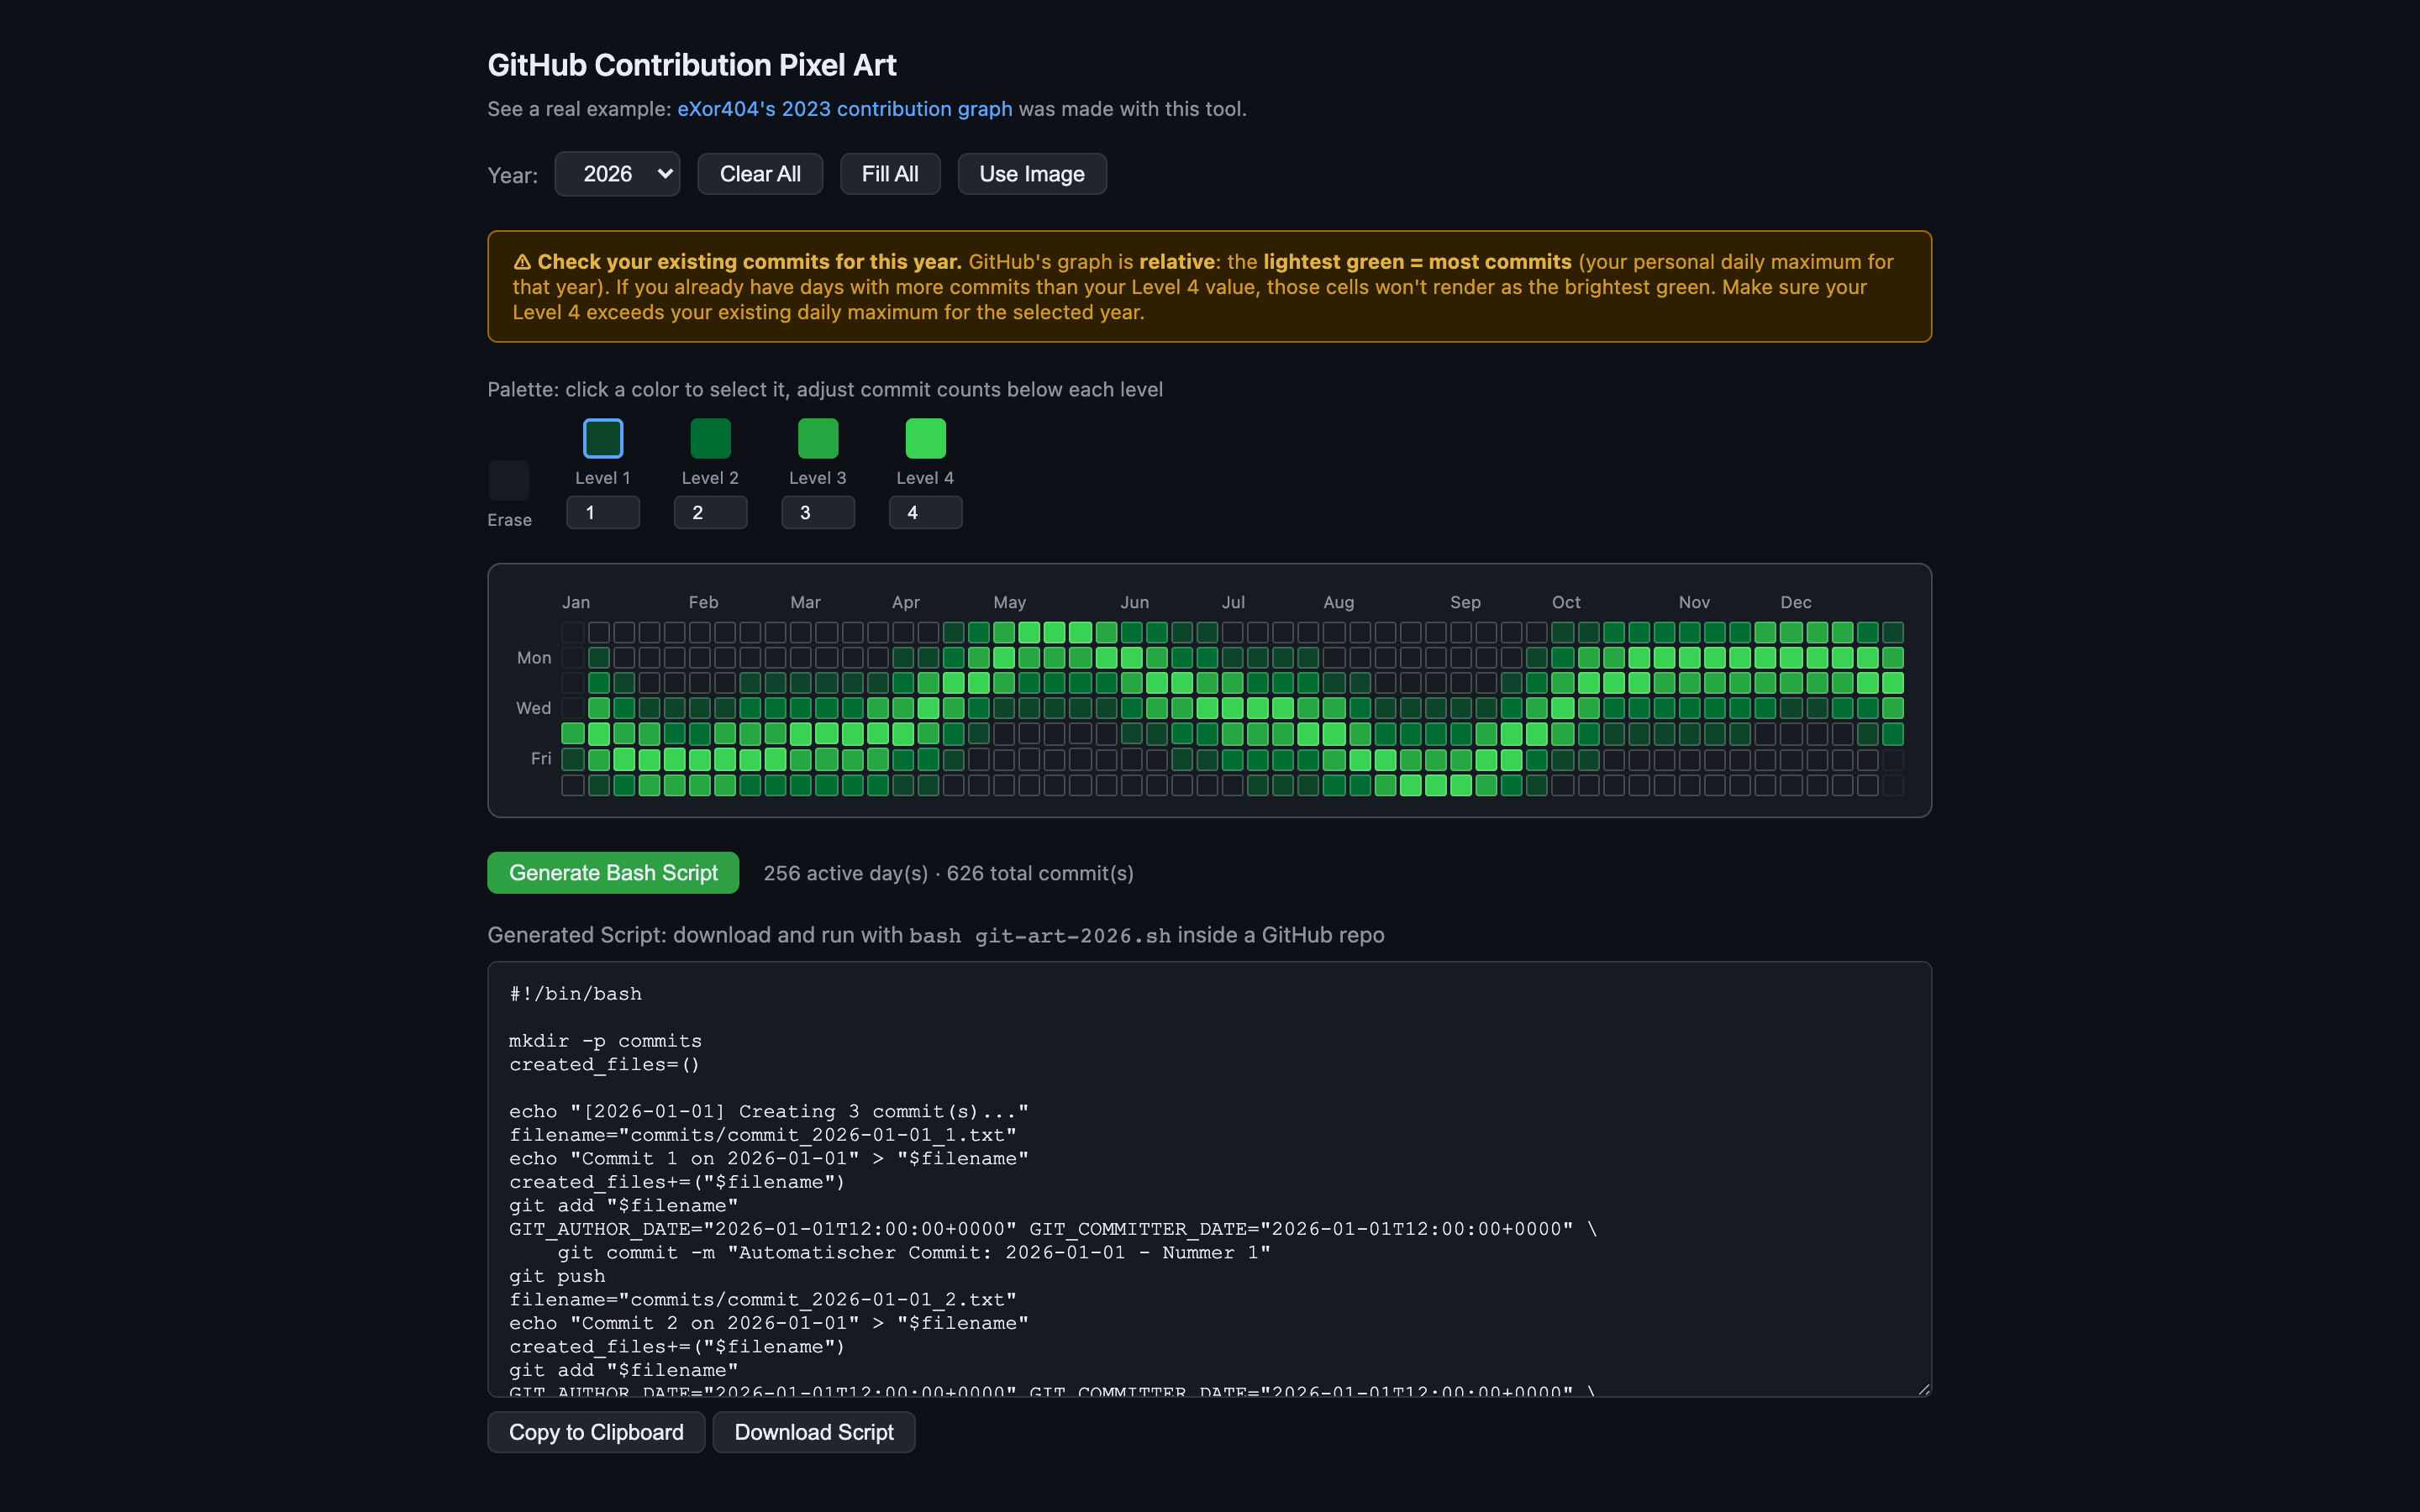Screen dimensions: 2420x1512
Task: Click the 'mkdir -p commits' script line
Action: coord(605,1041)
